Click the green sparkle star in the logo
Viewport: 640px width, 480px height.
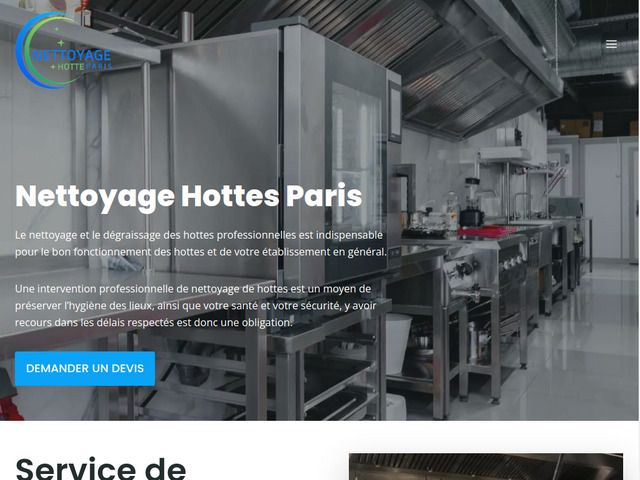click(x=60, y=42)
